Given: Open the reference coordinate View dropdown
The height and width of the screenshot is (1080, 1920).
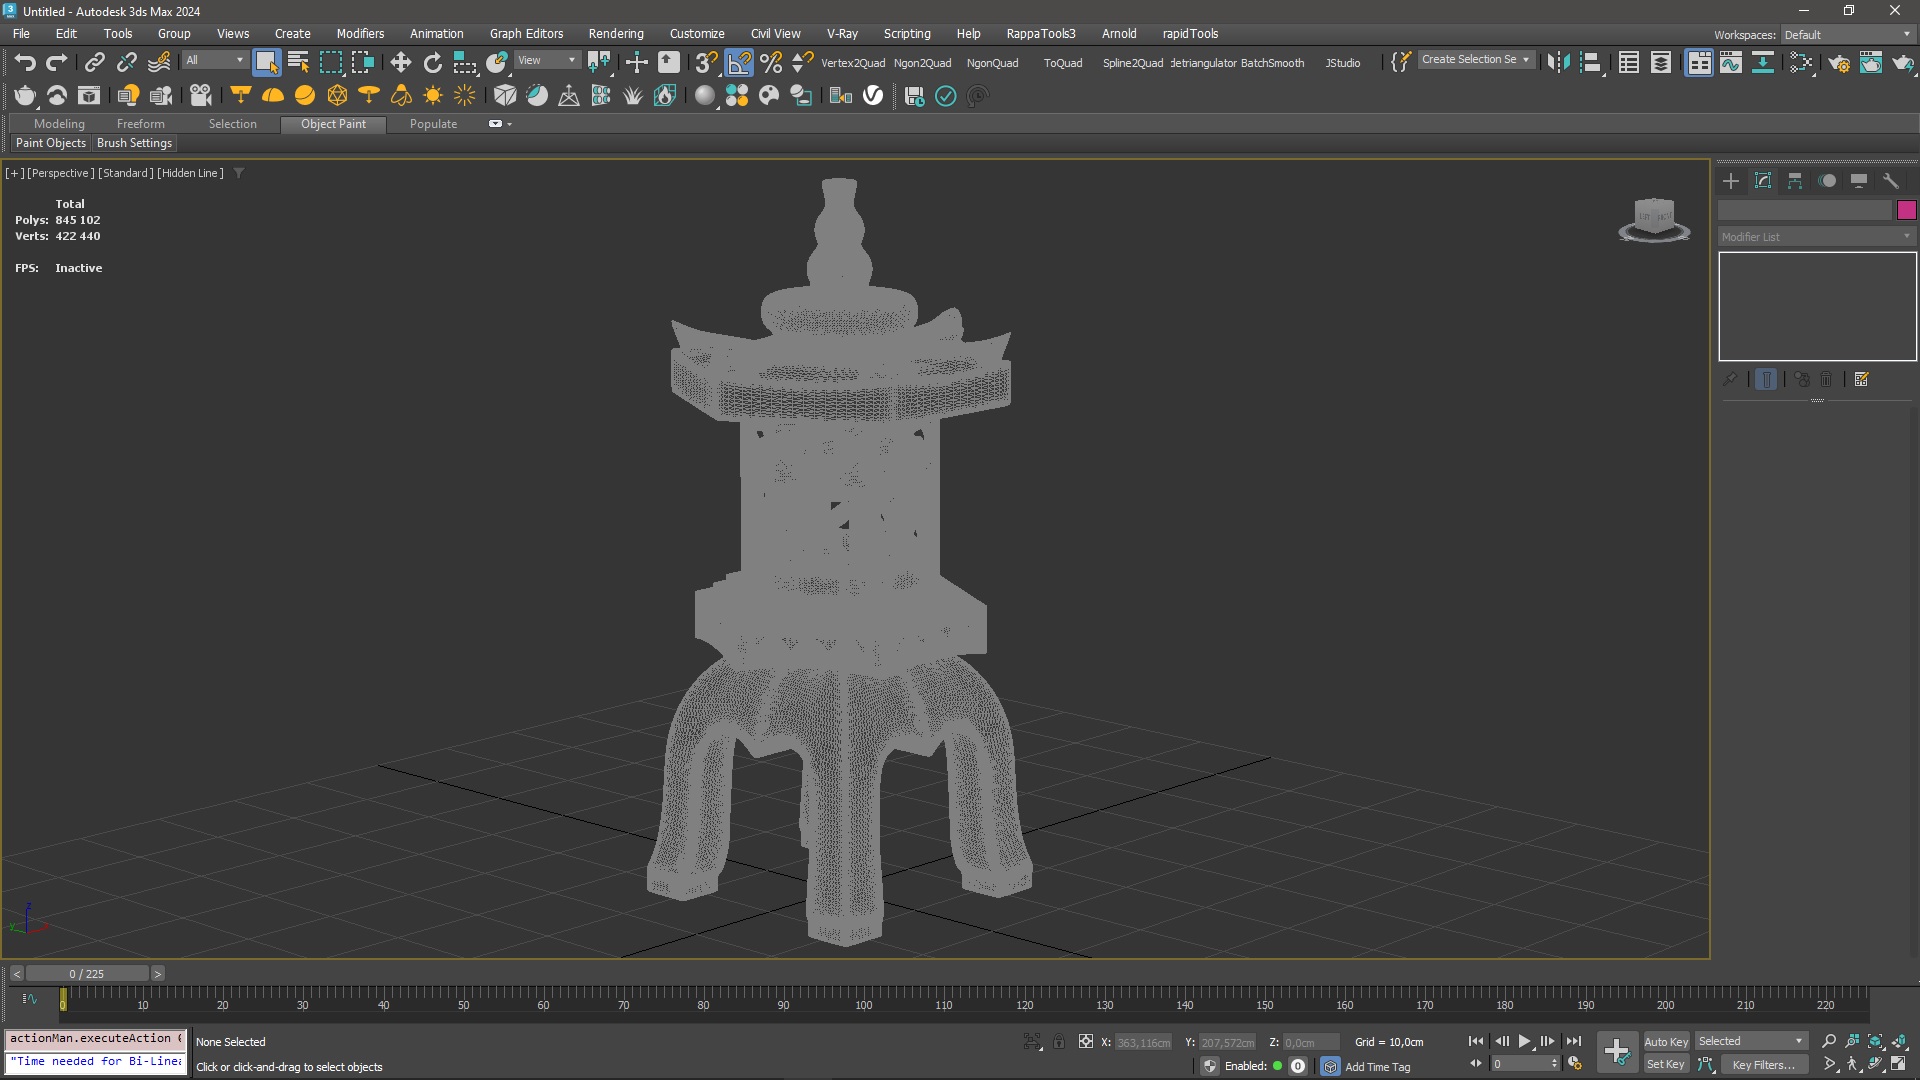Looking at the screenshot, I should coord(546,61).
